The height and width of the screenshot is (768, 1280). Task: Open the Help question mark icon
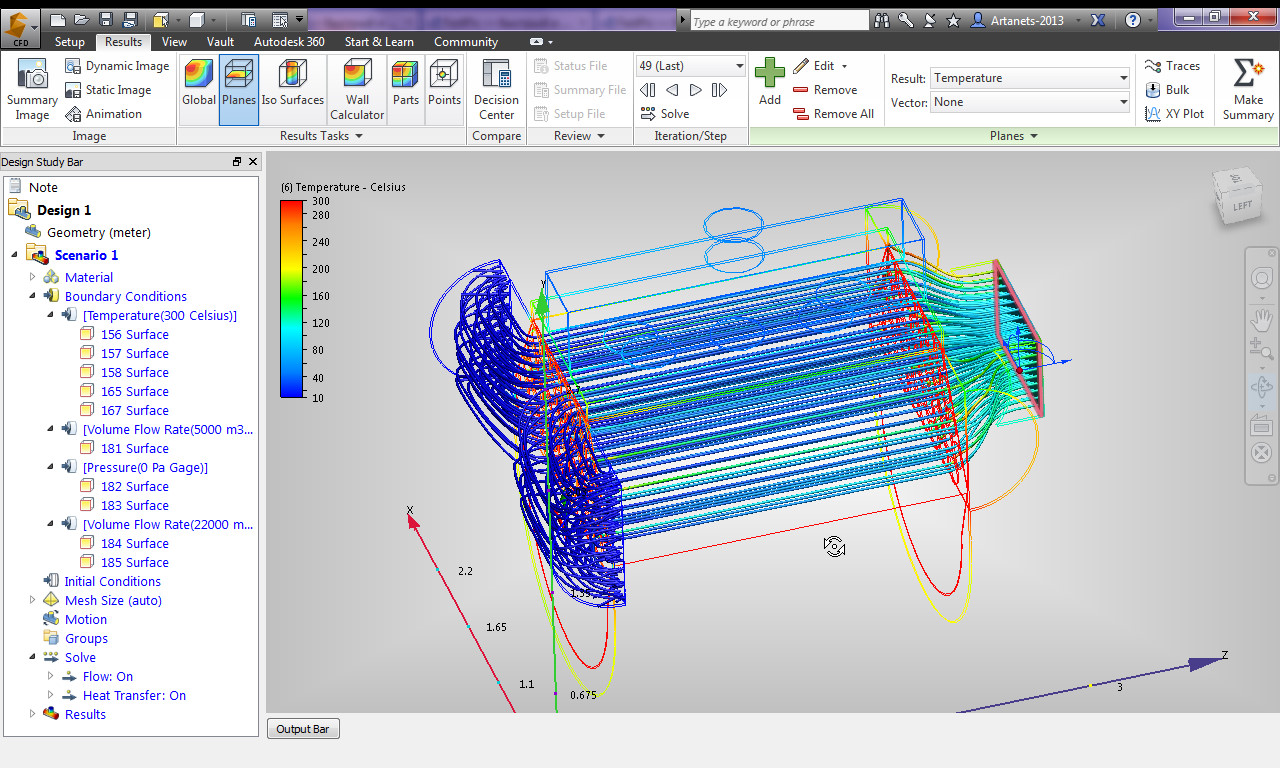click(x=1132, y=20)
